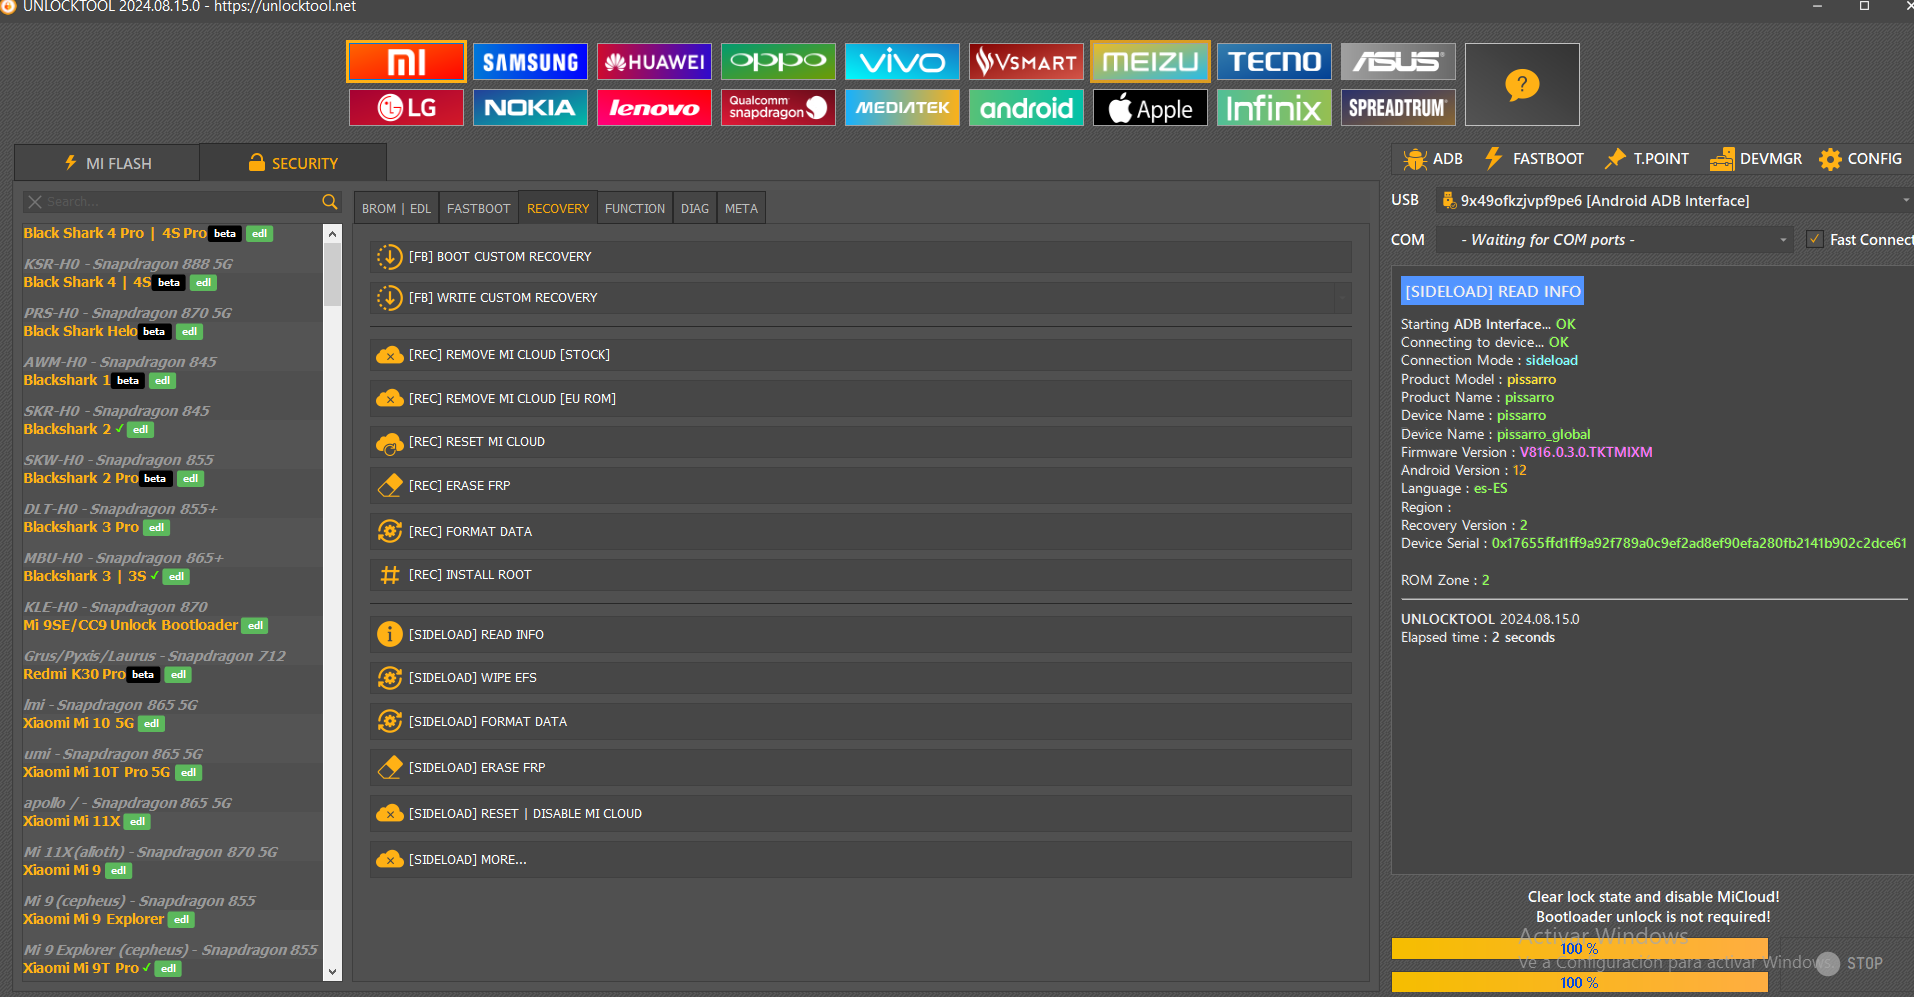
Task: Select the Qualcomm Snapdragon logo
Action: click(x=778, y=108)
